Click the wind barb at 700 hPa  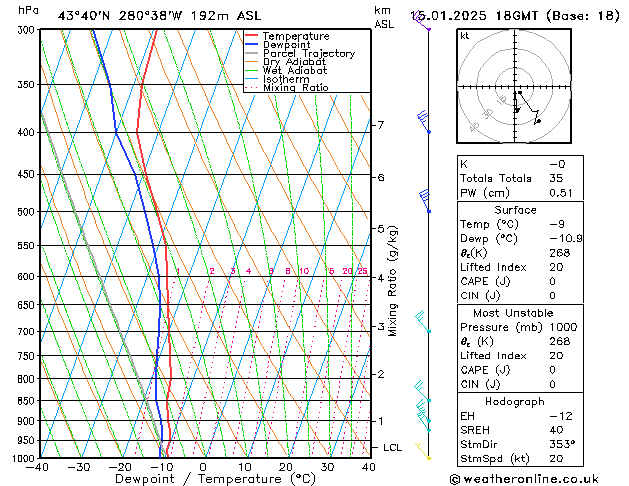pos(423,322)
